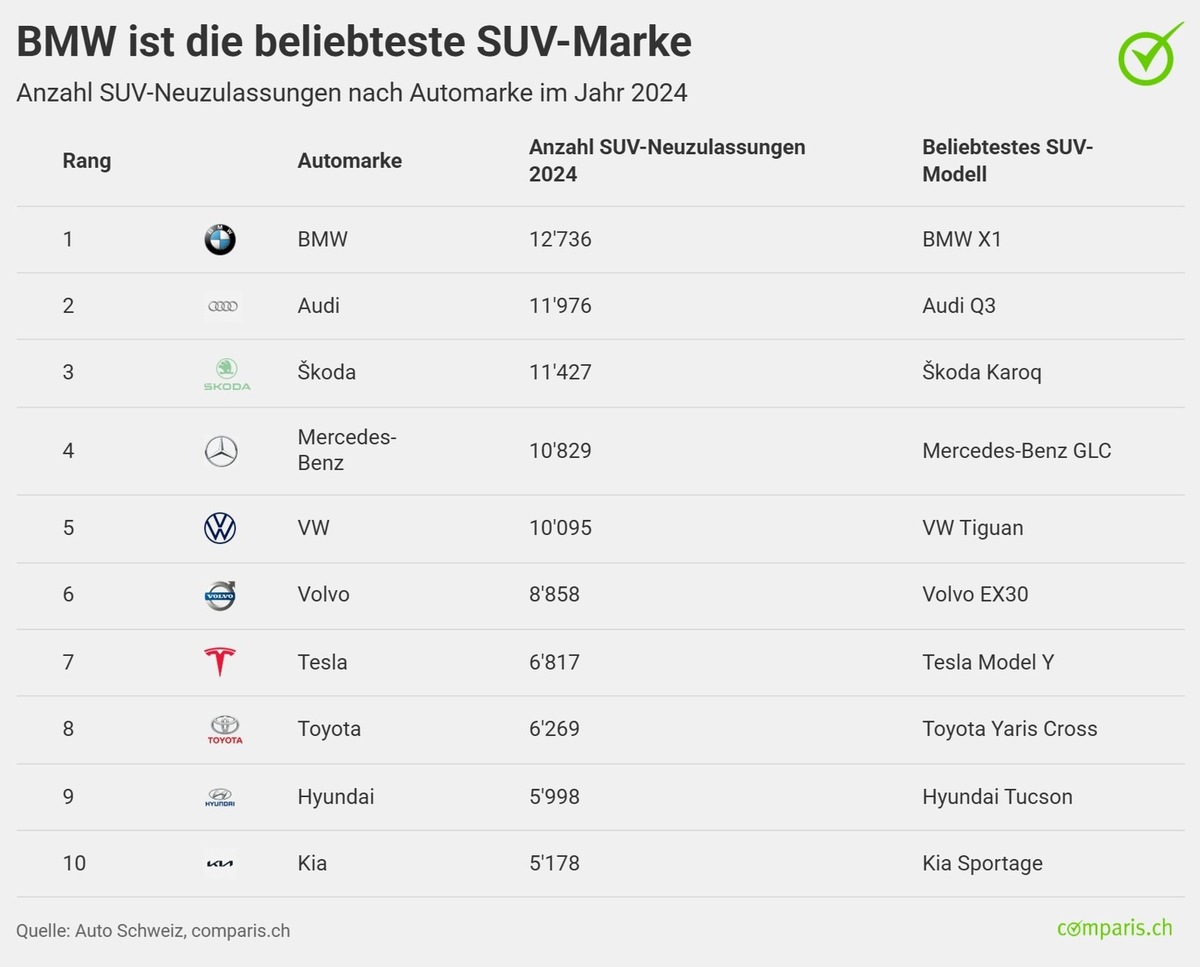Image resolution: width=1200 pixels, height=967 pixels.
Task: Click the Automarke column header
Action: point(350,161)
